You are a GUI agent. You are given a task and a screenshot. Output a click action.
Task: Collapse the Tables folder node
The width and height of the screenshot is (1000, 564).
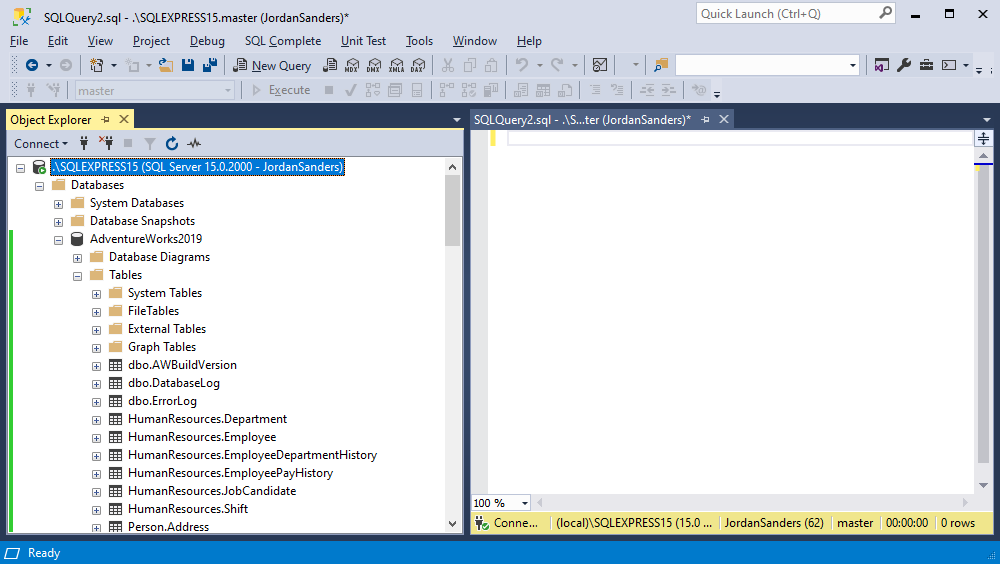click(77, 276)
